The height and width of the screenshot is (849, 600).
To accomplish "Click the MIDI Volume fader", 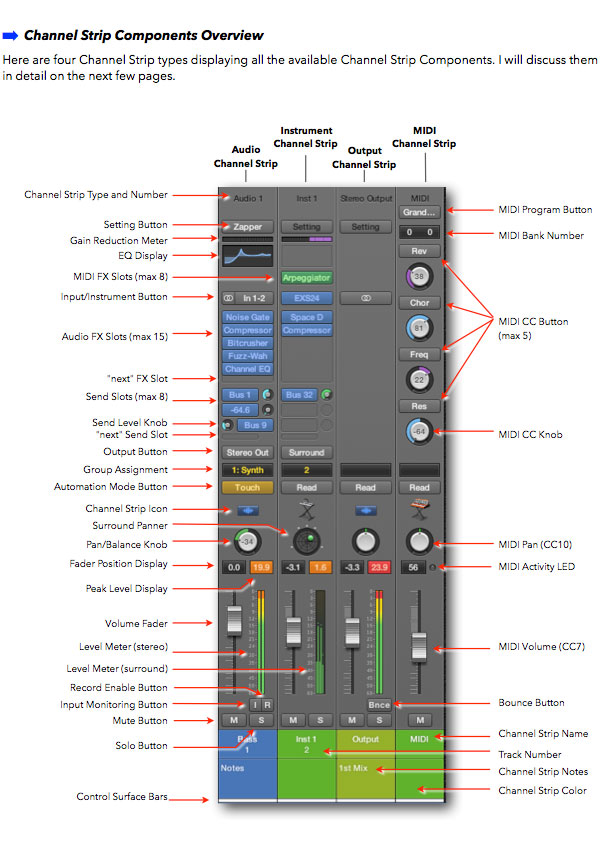I will [x=419, y=646].
